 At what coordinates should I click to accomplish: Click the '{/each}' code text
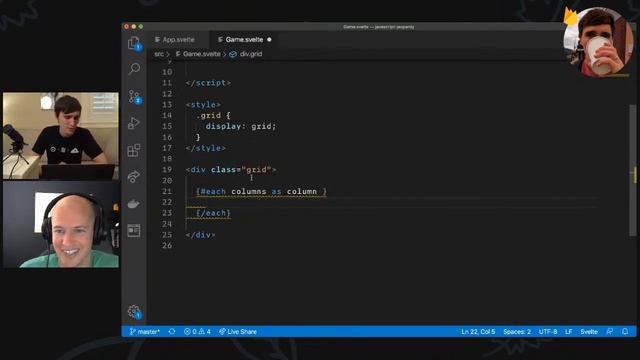pyautogui.click(x=213, y=213)
